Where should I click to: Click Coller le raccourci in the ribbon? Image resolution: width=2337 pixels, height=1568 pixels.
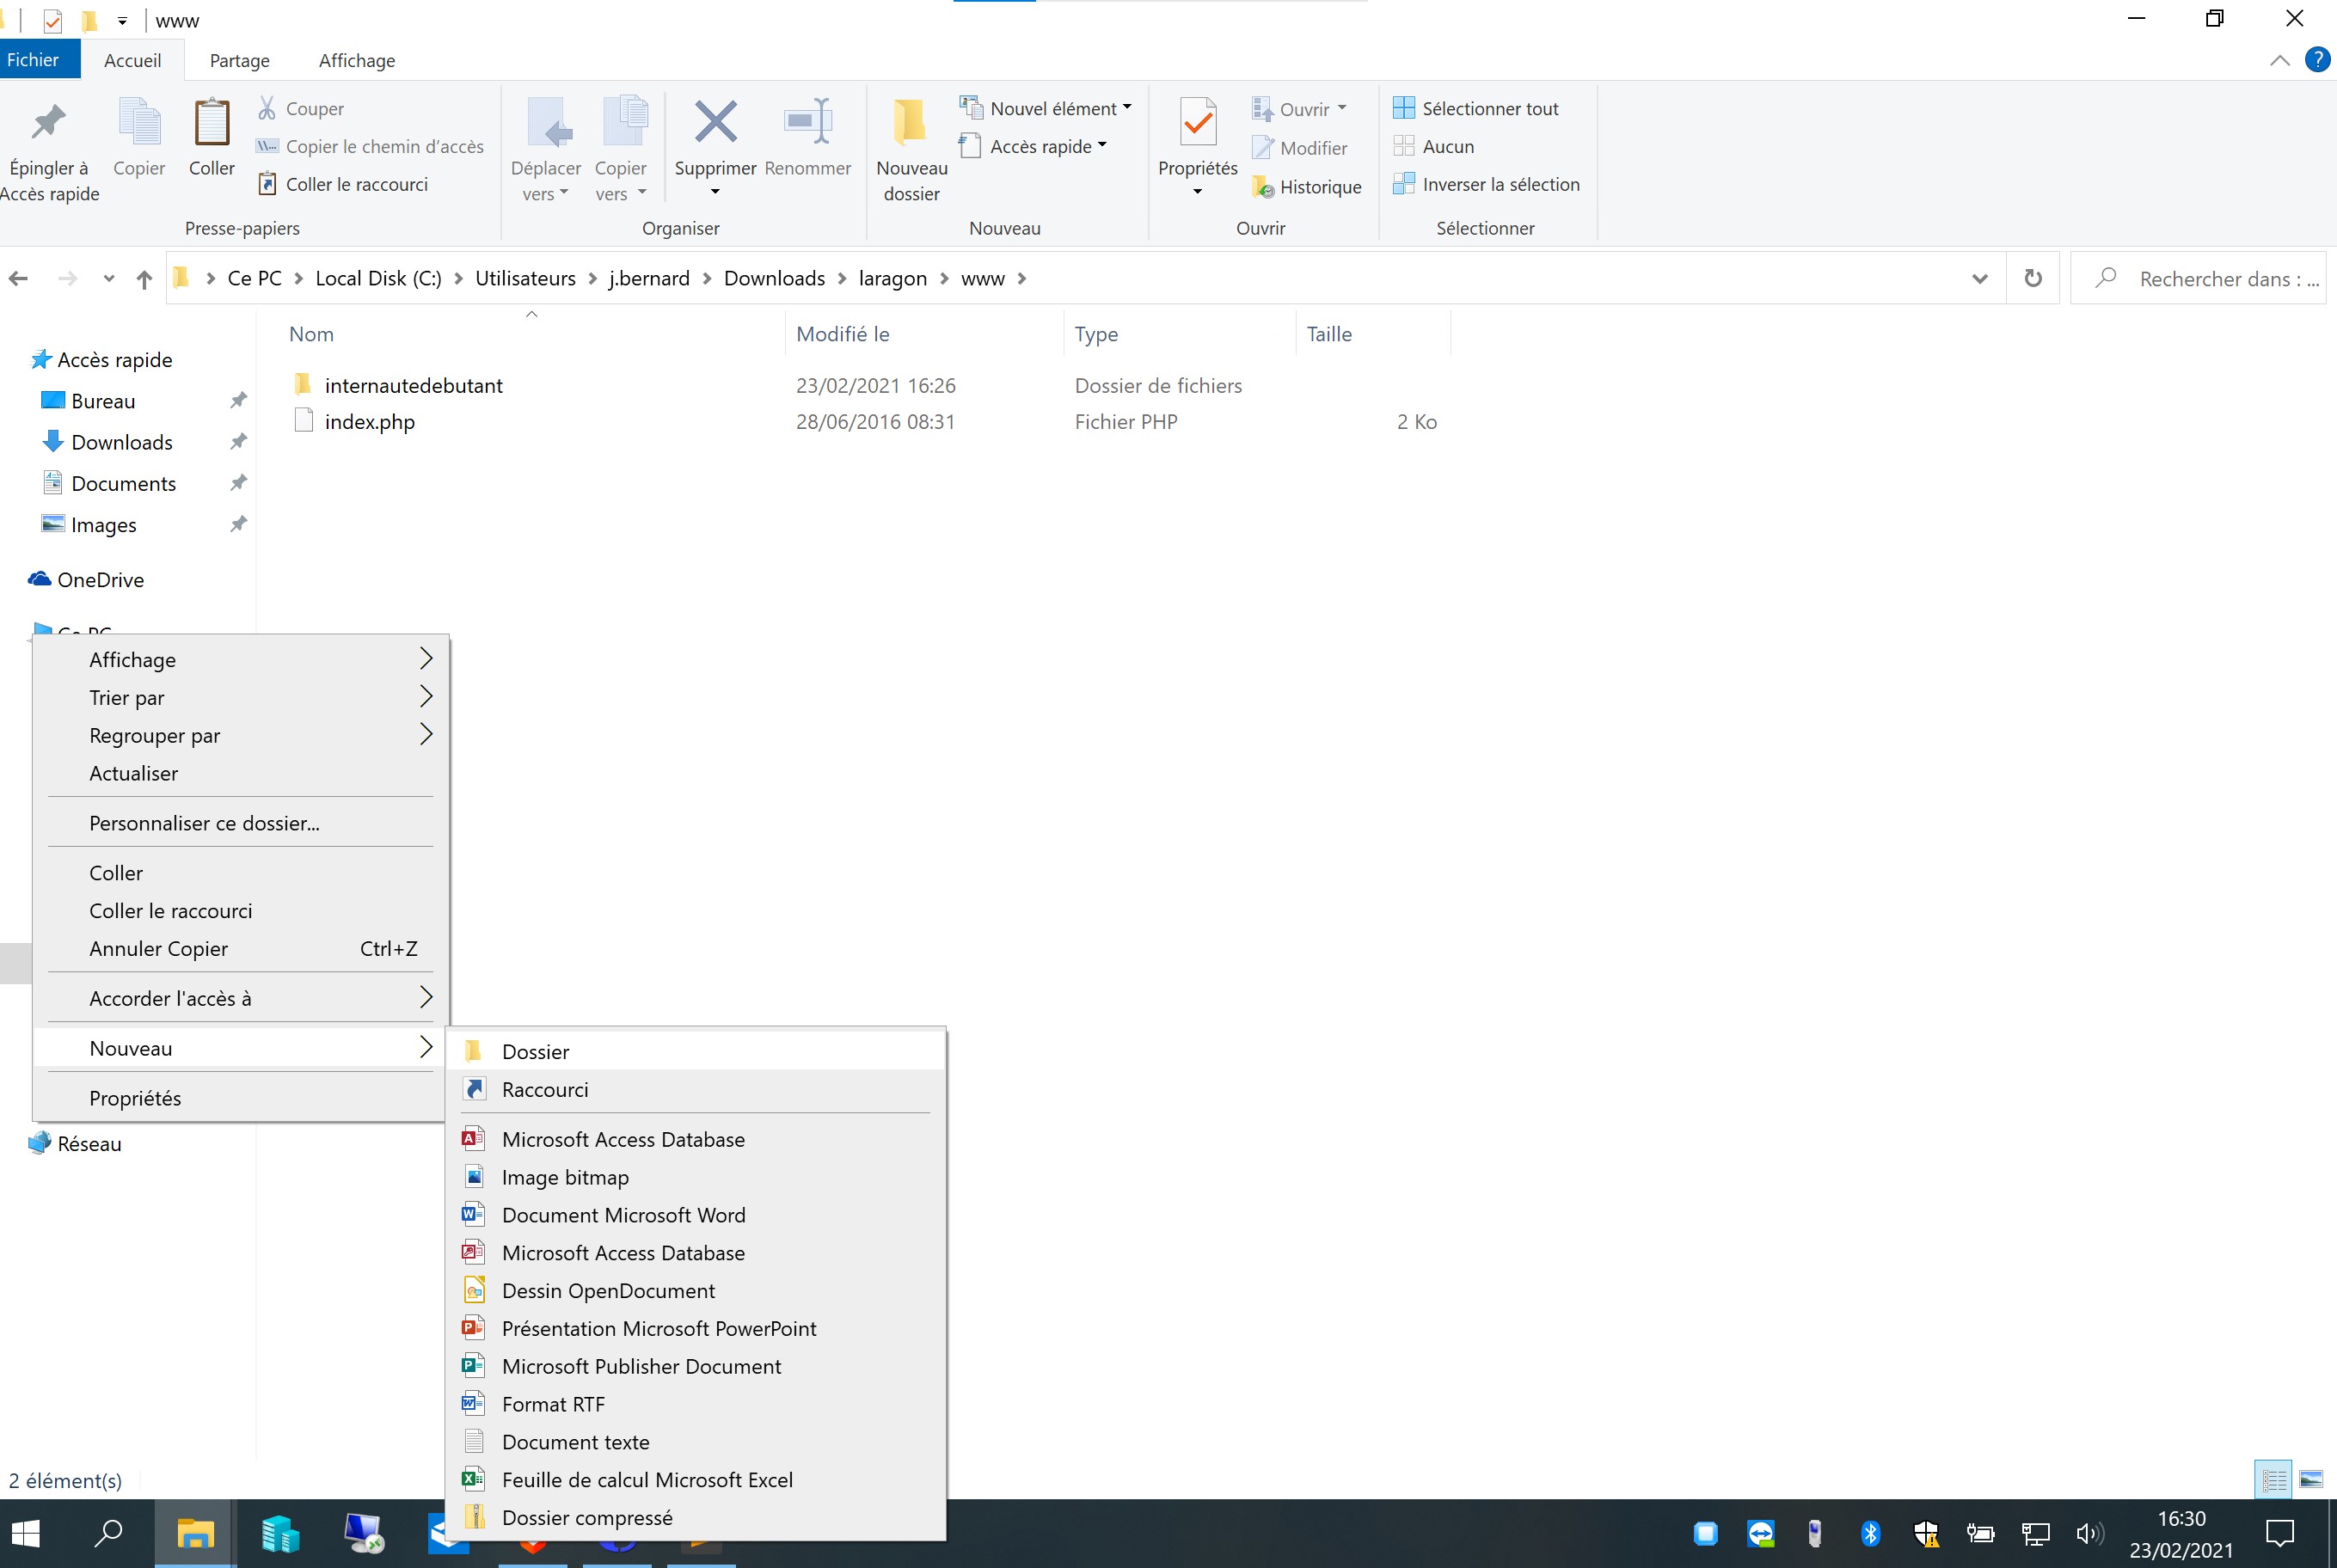pos(343,184)
